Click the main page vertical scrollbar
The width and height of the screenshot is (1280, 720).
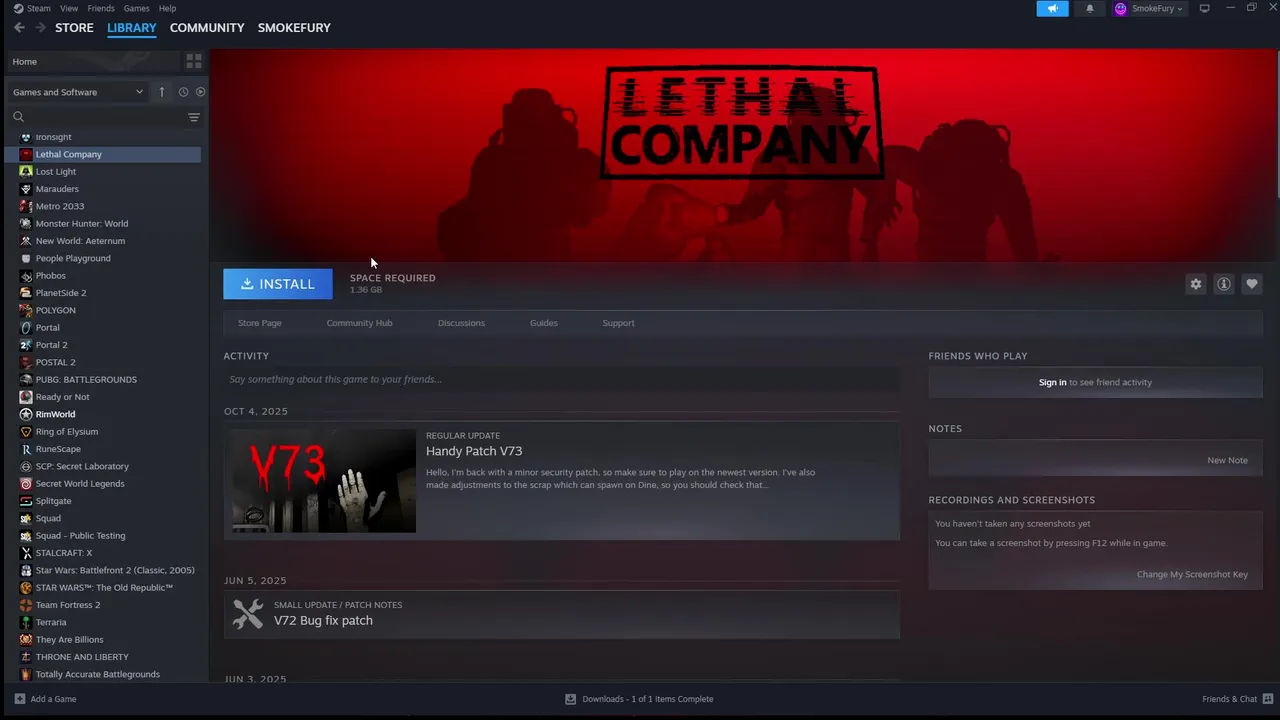point(1277,123)
